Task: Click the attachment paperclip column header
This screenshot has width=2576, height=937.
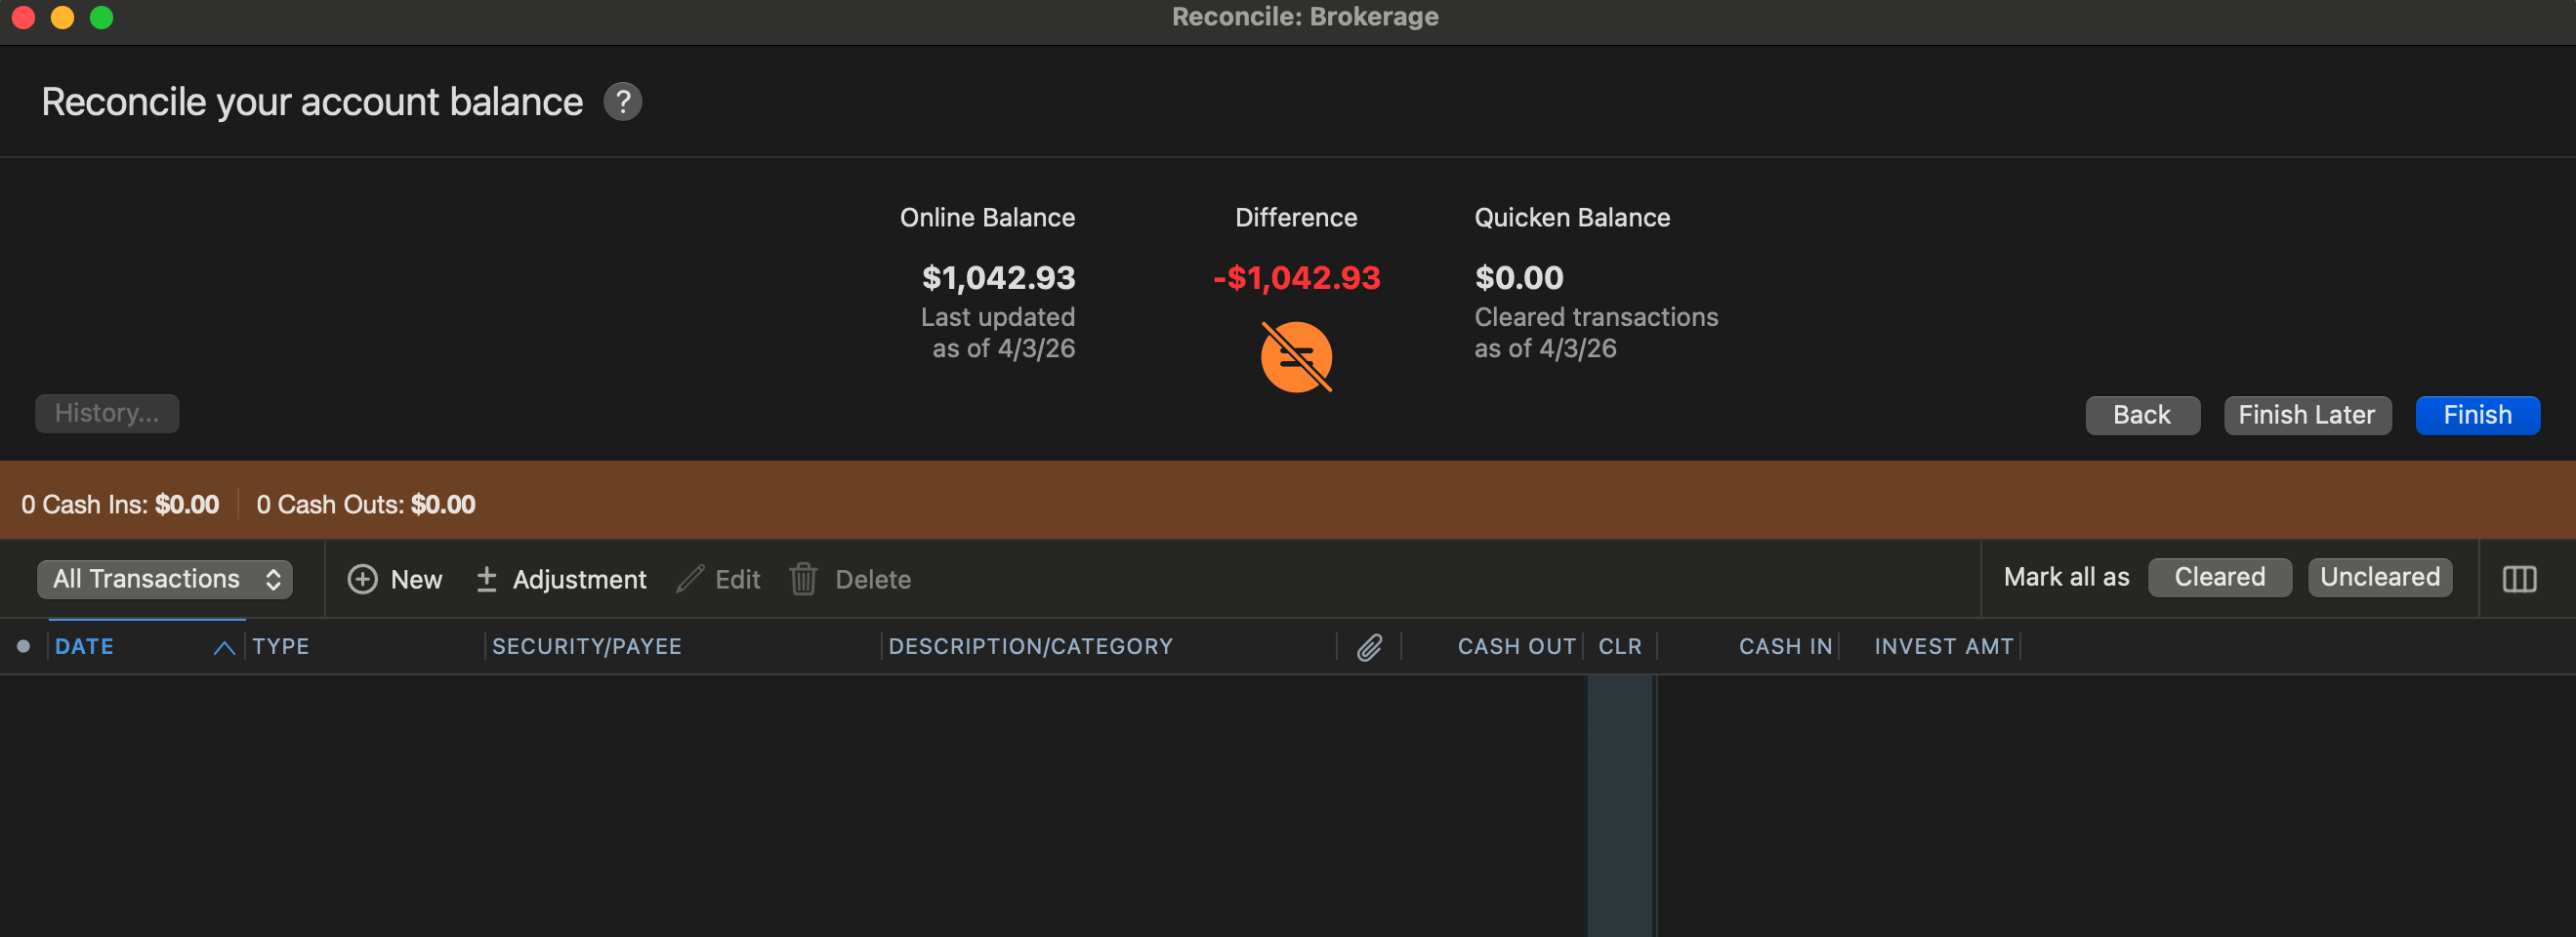Action: coord(1369,647)
